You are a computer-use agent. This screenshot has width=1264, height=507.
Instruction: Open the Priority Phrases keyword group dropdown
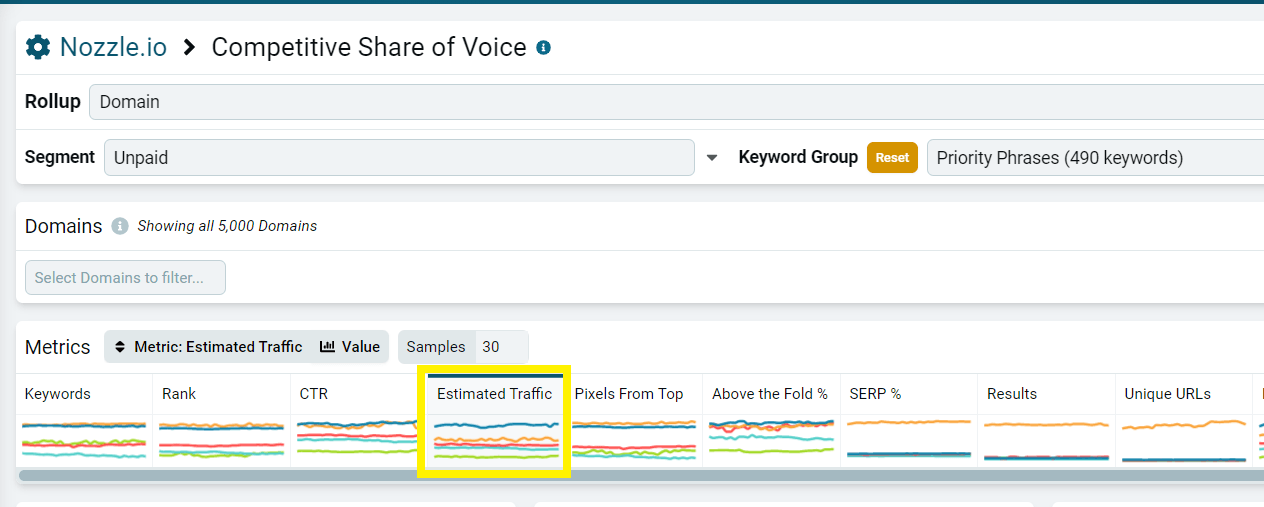[x=1095, y=157]
